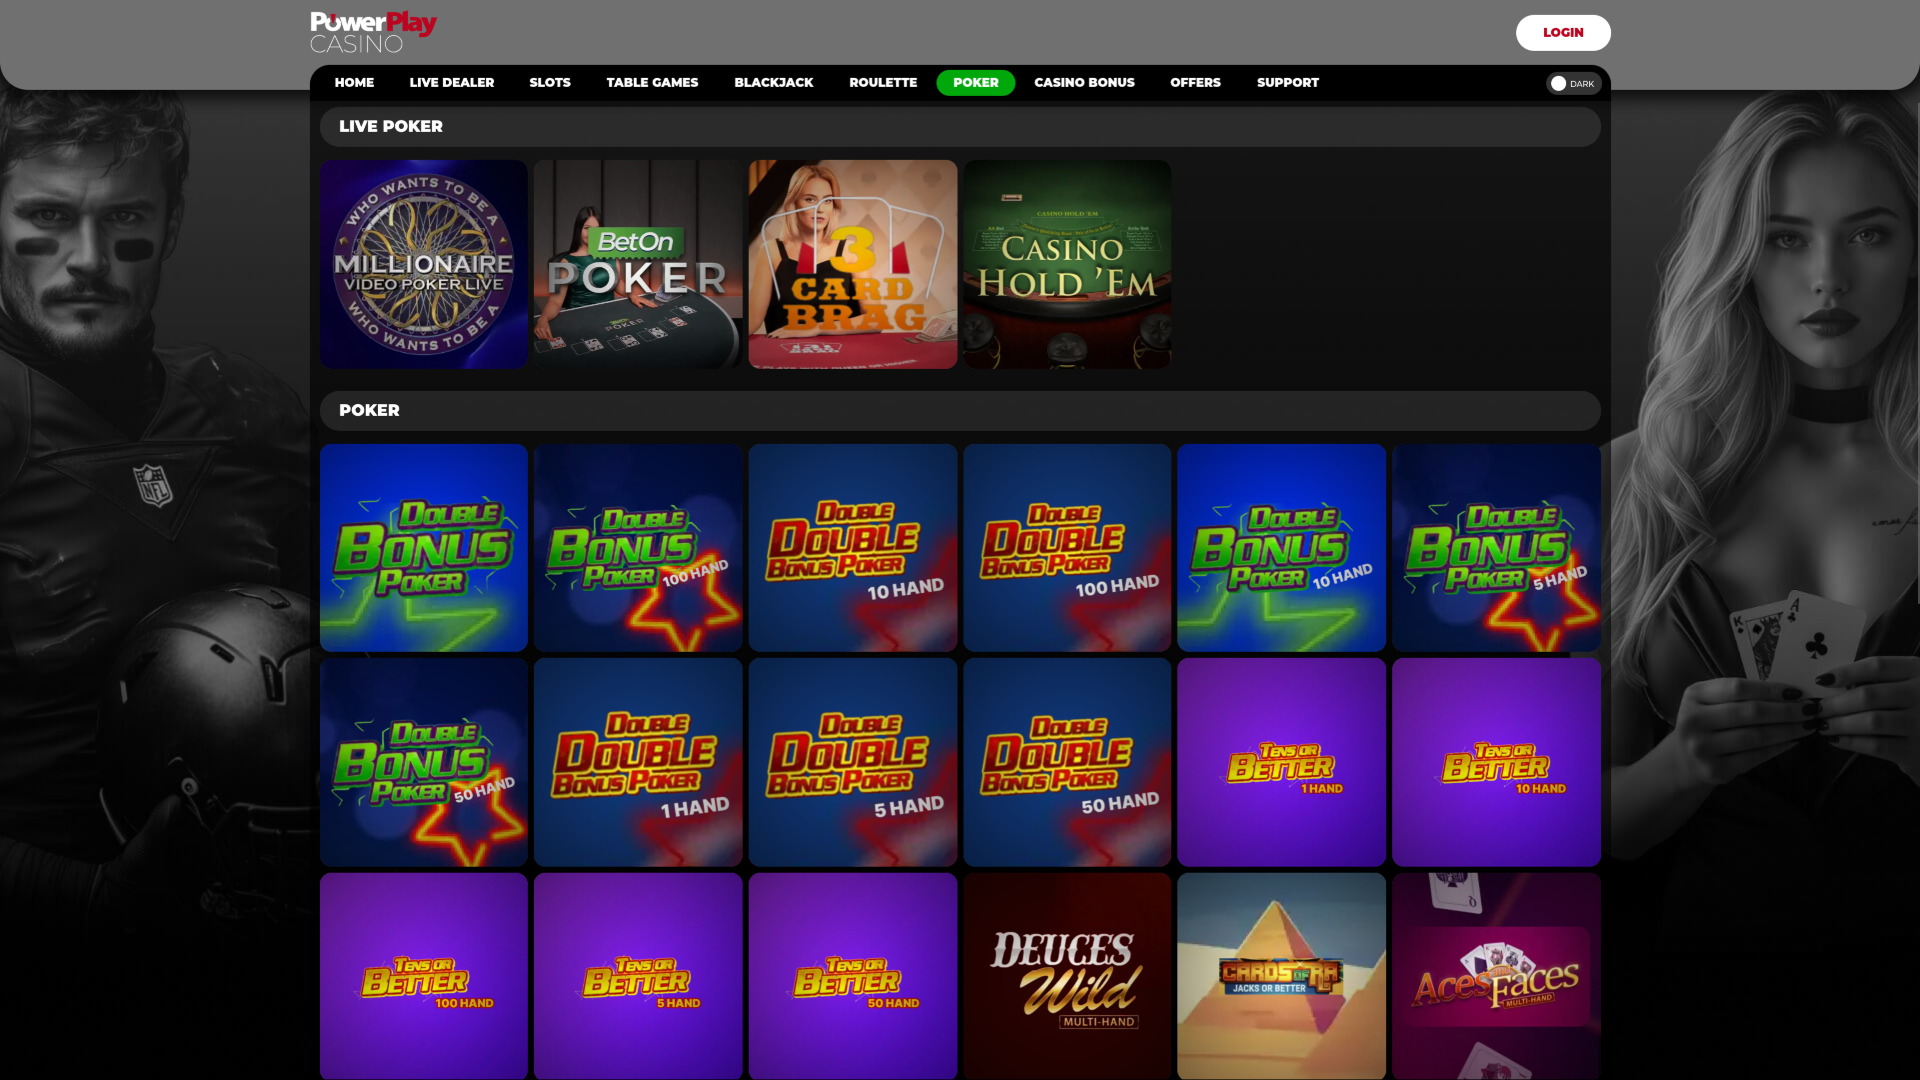Switch to the Slots section
This screenshot has width=1920, height=1080.
[549, 83]
